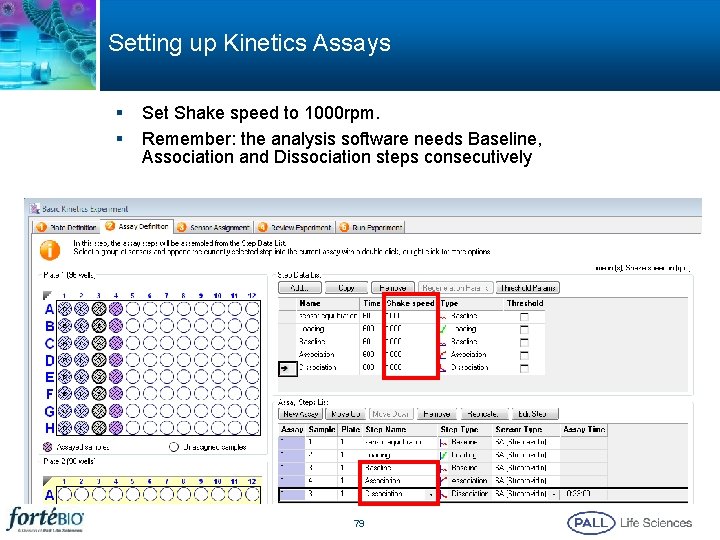The height and width of the screenshot is (540, 720).
Task: Select empty well A5 on Plate 1
Action: point(133,309)
